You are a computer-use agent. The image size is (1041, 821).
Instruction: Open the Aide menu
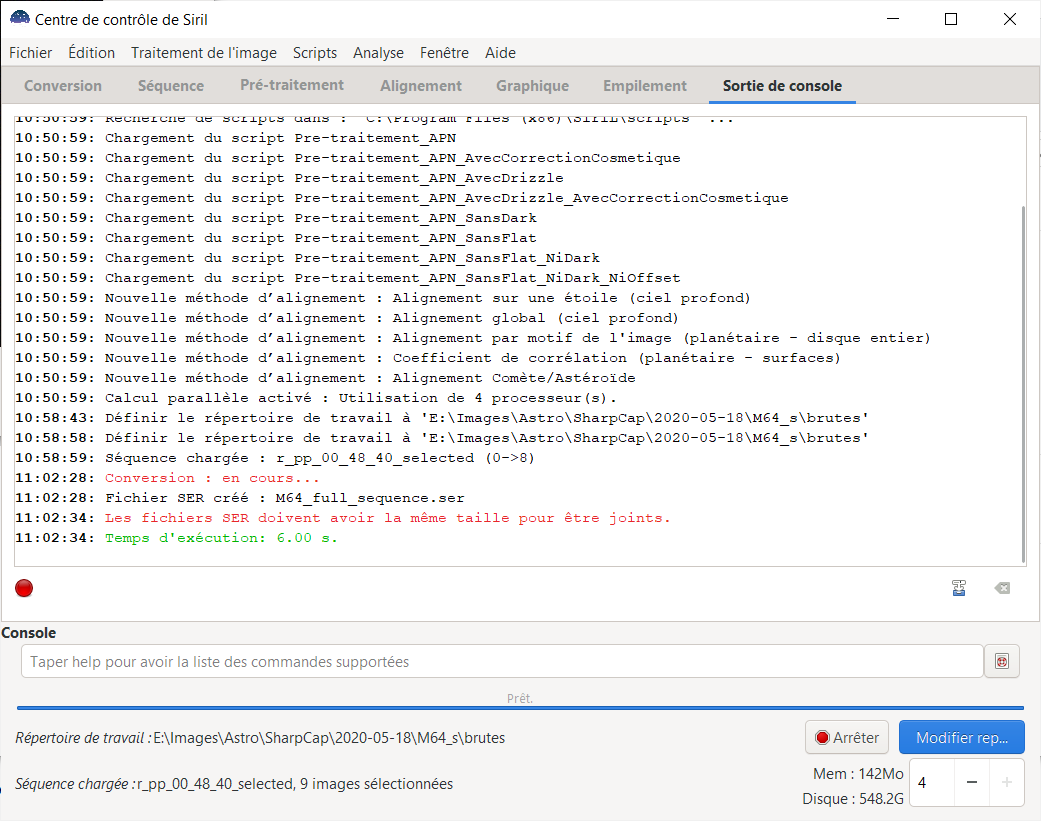500,53
